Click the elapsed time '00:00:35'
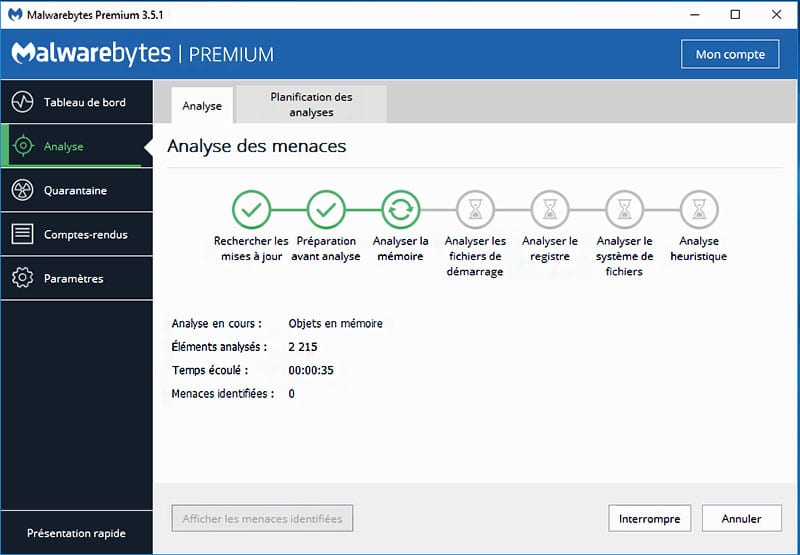Screen dimensions: 800x555 click(311, 370)
